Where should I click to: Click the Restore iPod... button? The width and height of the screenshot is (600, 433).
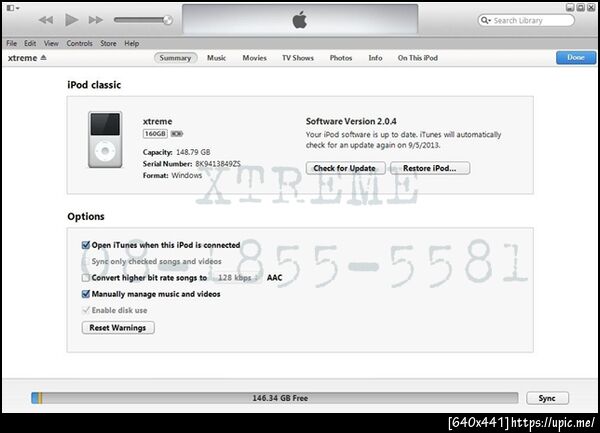[430, 168]
